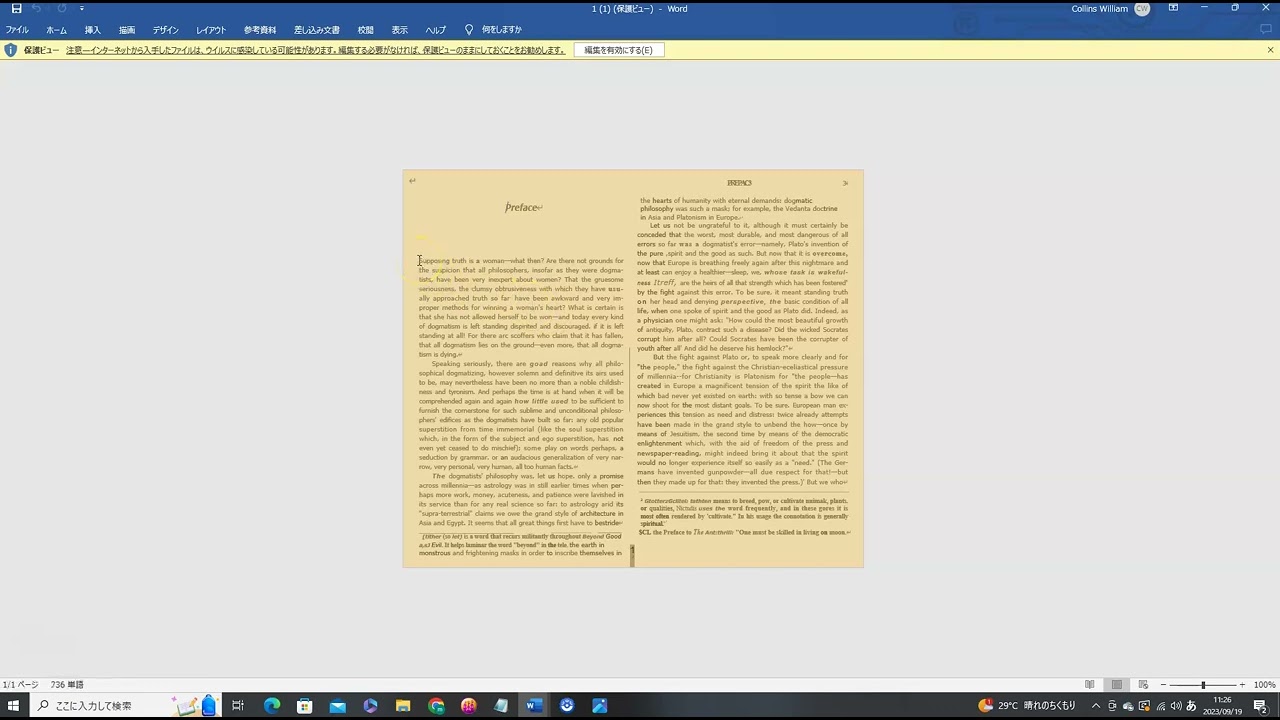
Task: Click the Preface heading in the document
Action: (x=521, y=207)
